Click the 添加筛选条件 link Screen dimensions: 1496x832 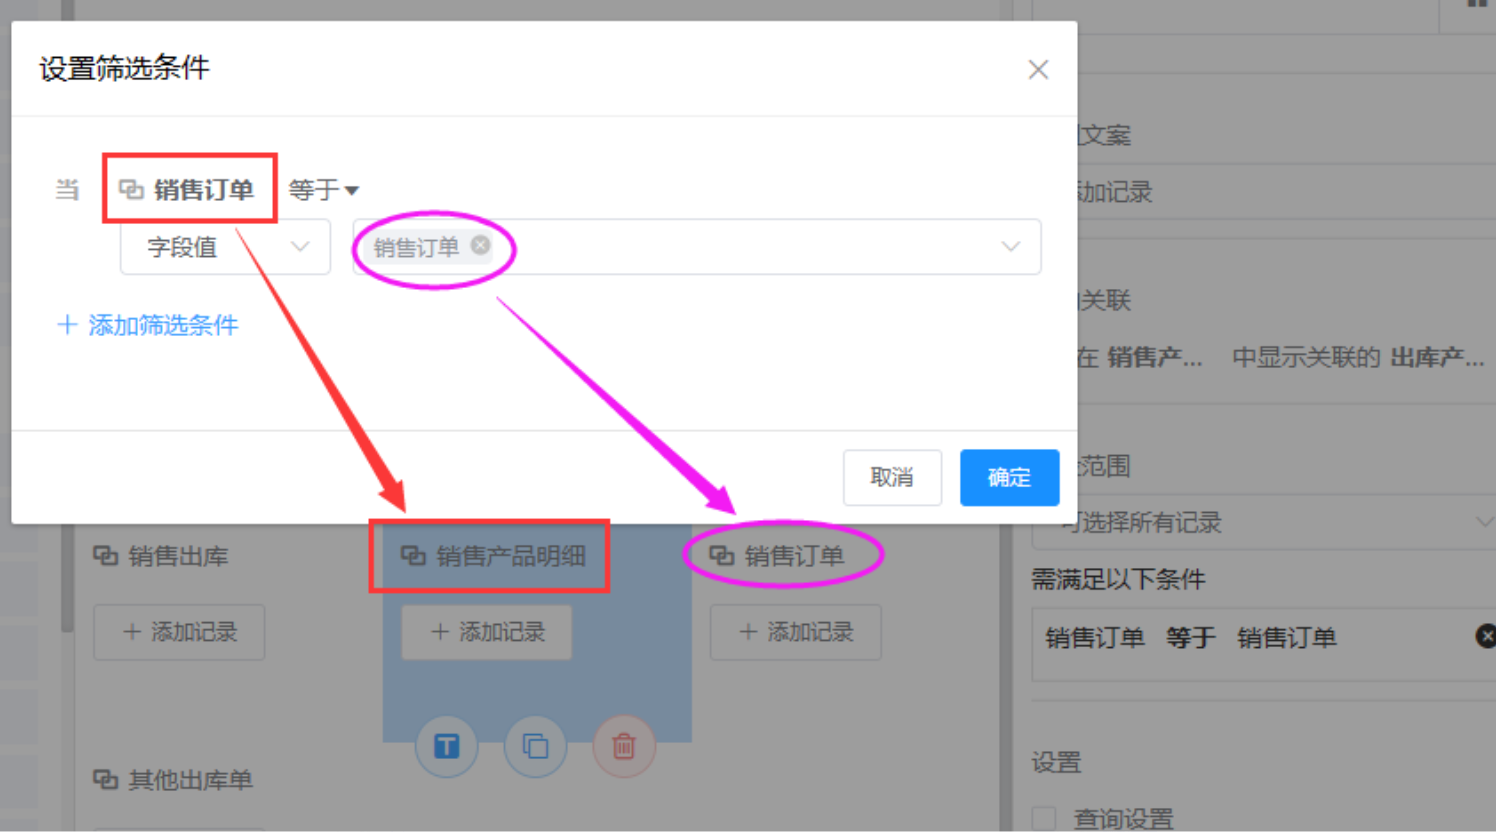click(x=148, y=325)
